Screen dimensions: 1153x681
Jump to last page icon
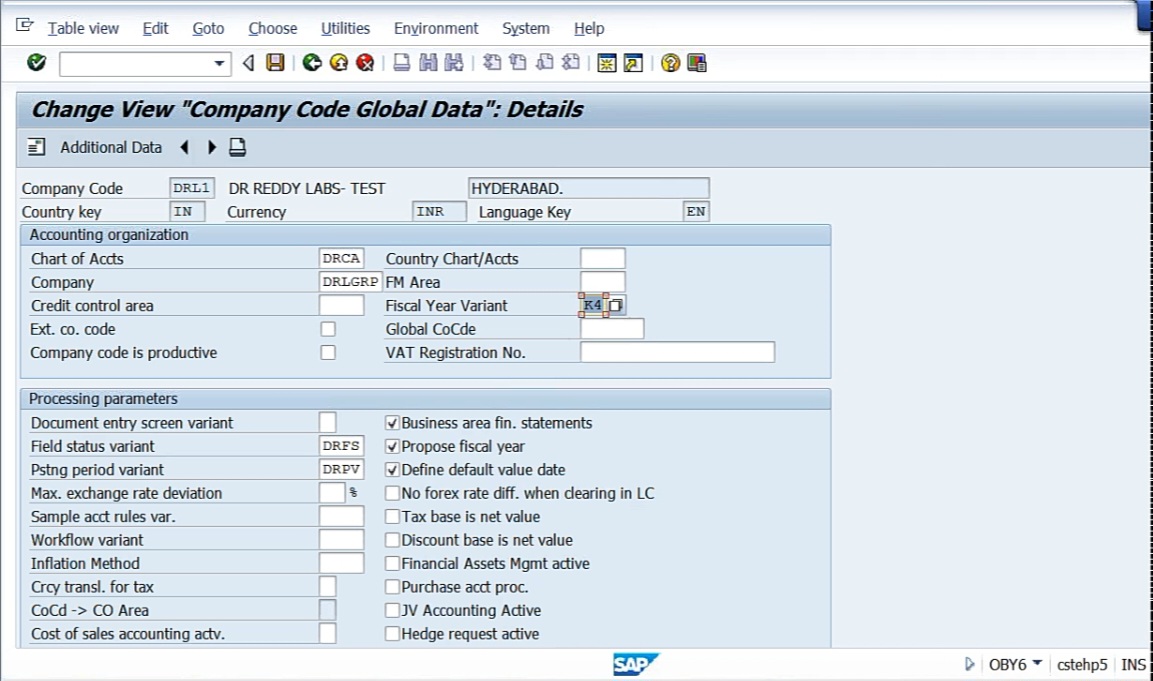tap(571, 63)
